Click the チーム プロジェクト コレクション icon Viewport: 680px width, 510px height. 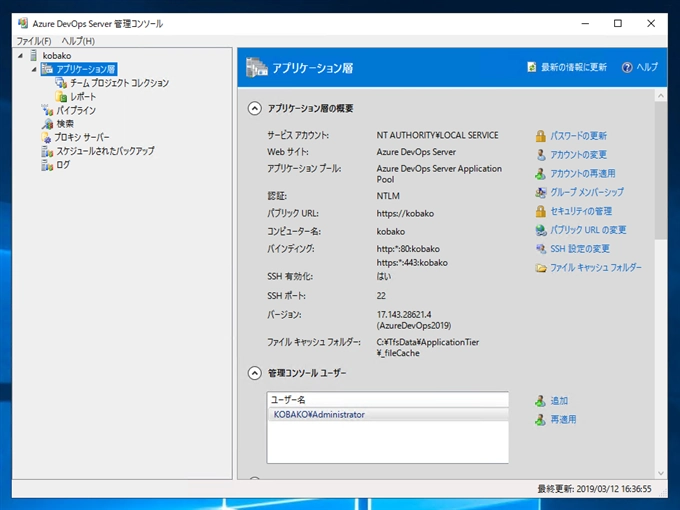point(61,83)
